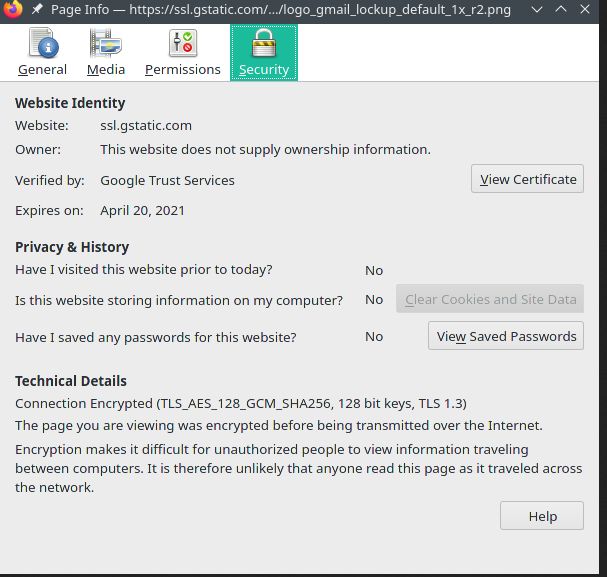
Task: Click the expiry date April 20, 2021
Action: [142, 211]
